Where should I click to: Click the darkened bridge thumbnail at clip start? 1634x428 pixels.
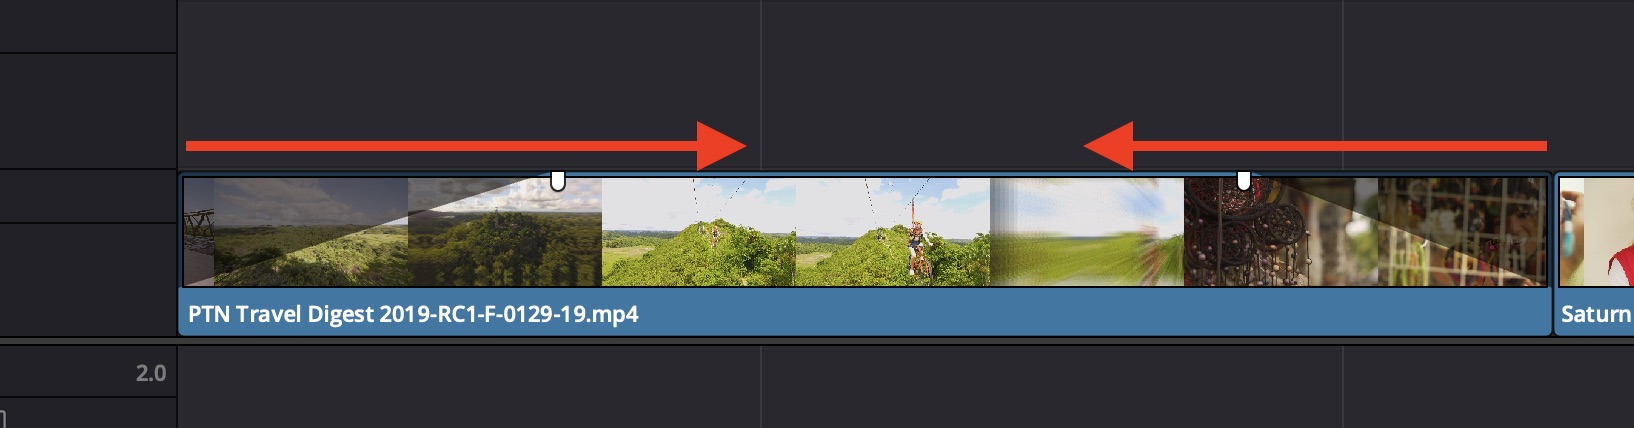pos(199,232)
